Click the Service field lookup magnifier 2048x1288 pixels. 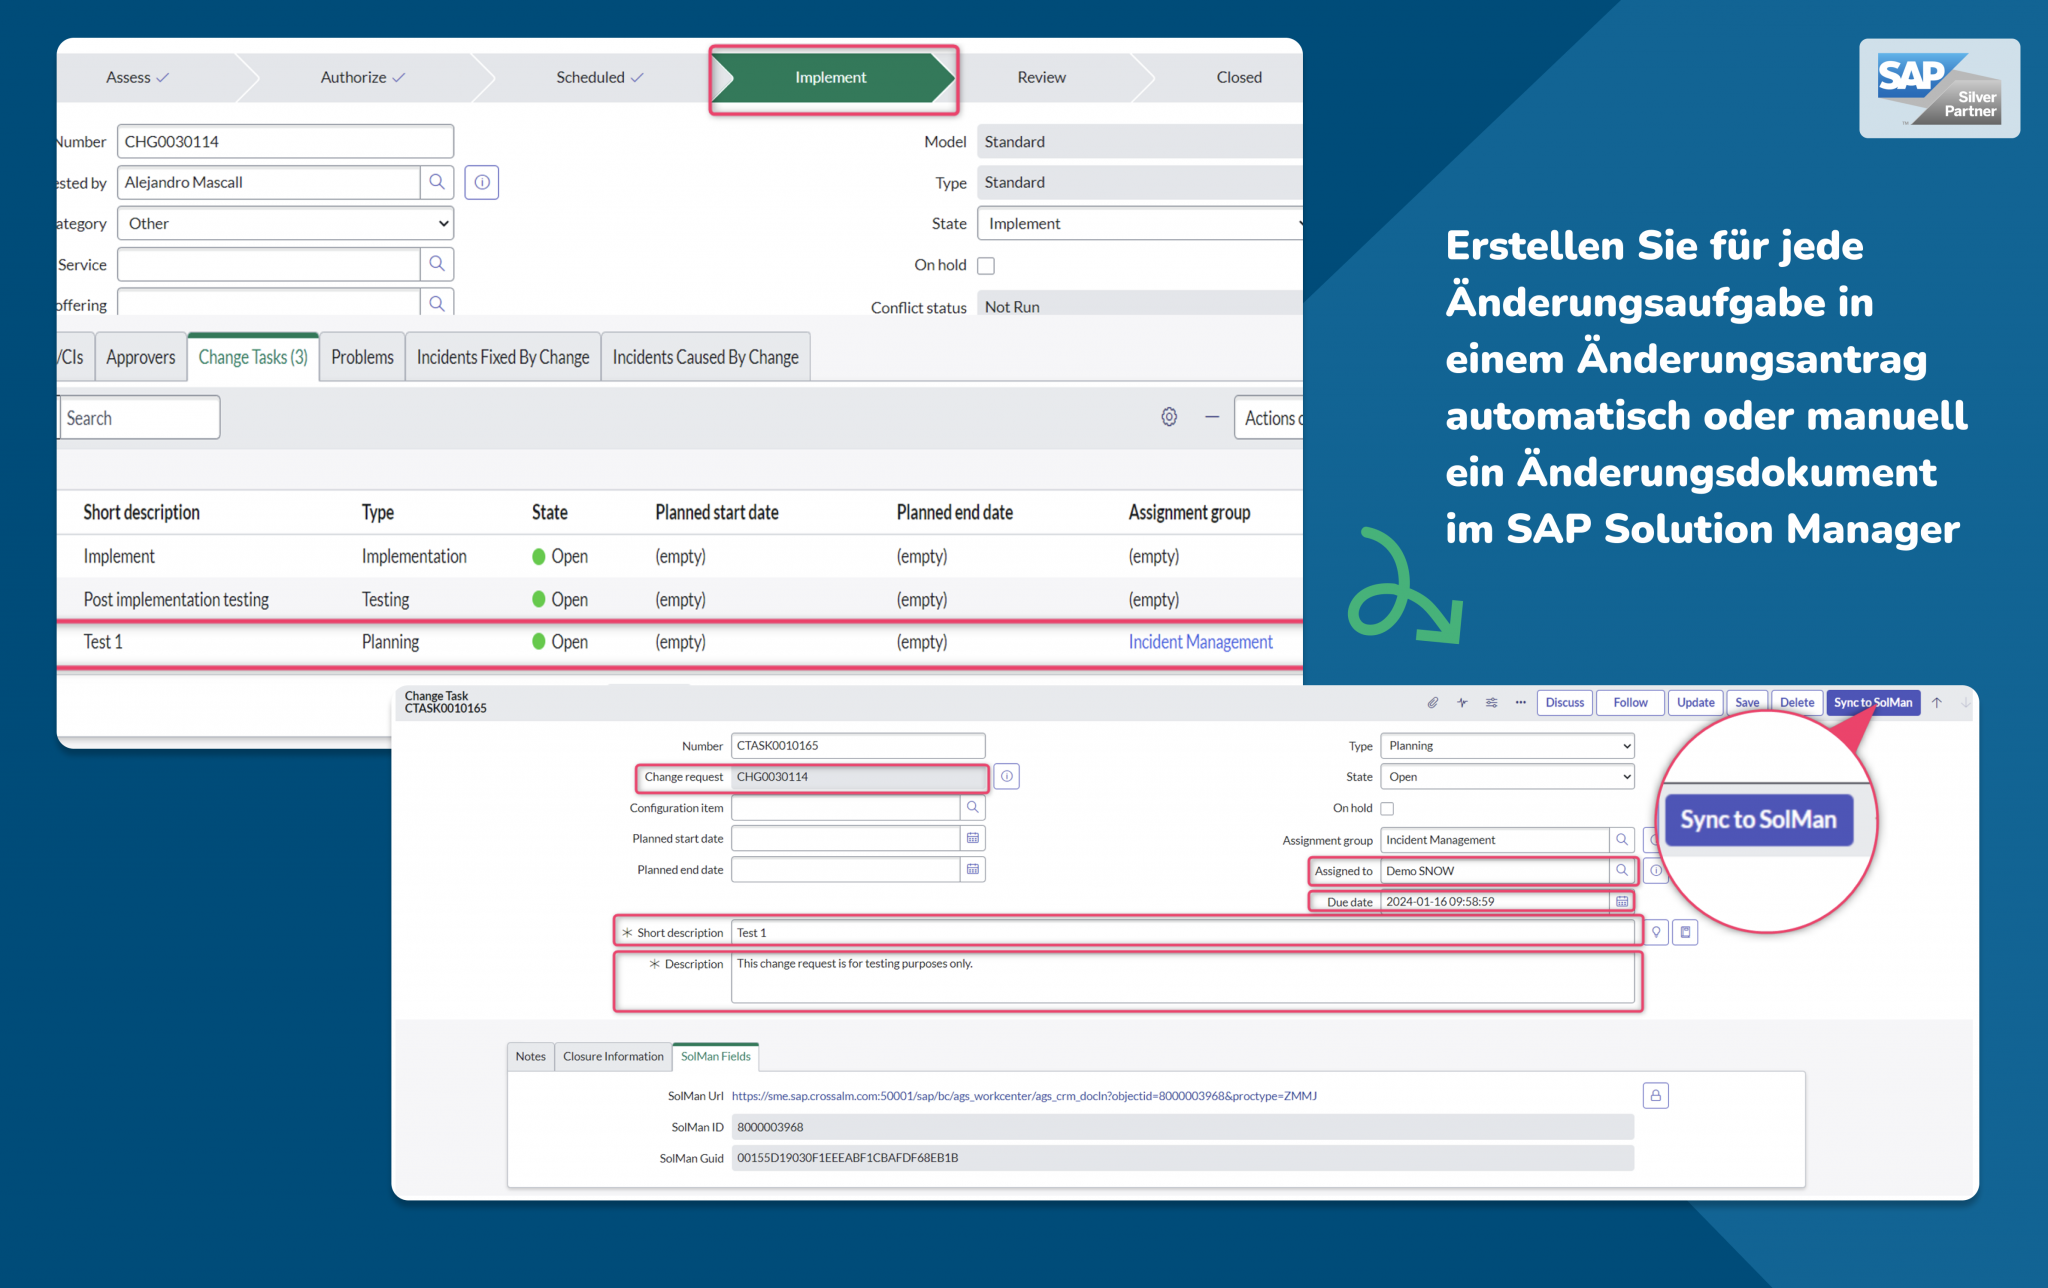[x=437, y=264]
